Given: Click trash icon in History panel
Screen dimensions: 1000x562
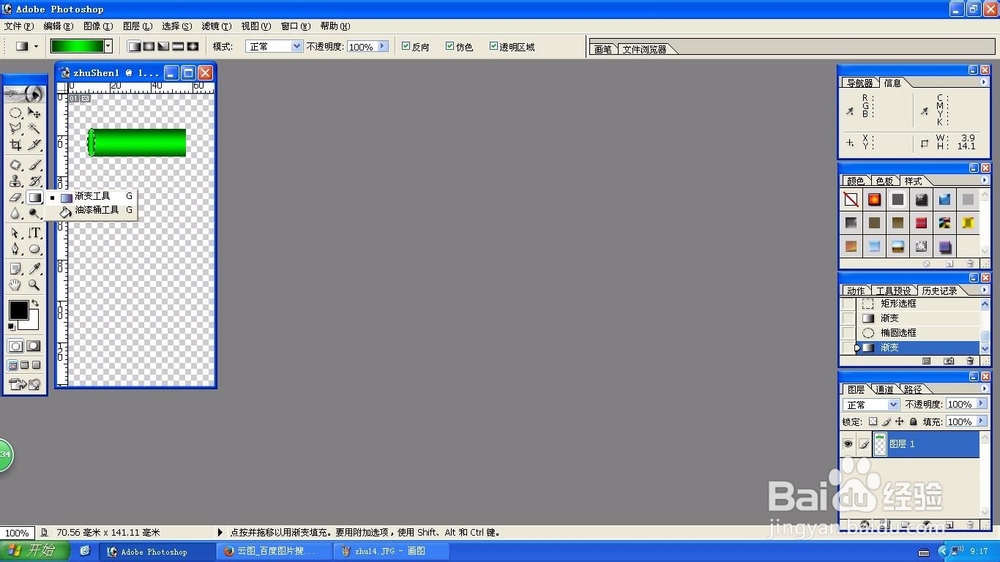Looking at the screenshot, I should tap(970, 361).
